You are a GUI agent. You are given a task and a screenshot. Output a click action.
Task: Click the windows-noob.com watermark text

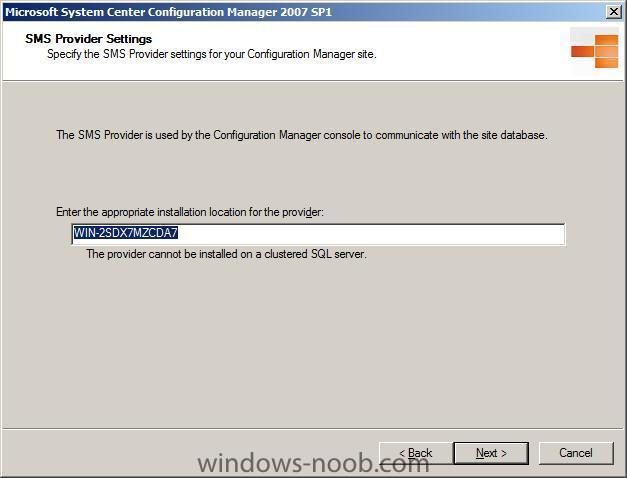313,464
